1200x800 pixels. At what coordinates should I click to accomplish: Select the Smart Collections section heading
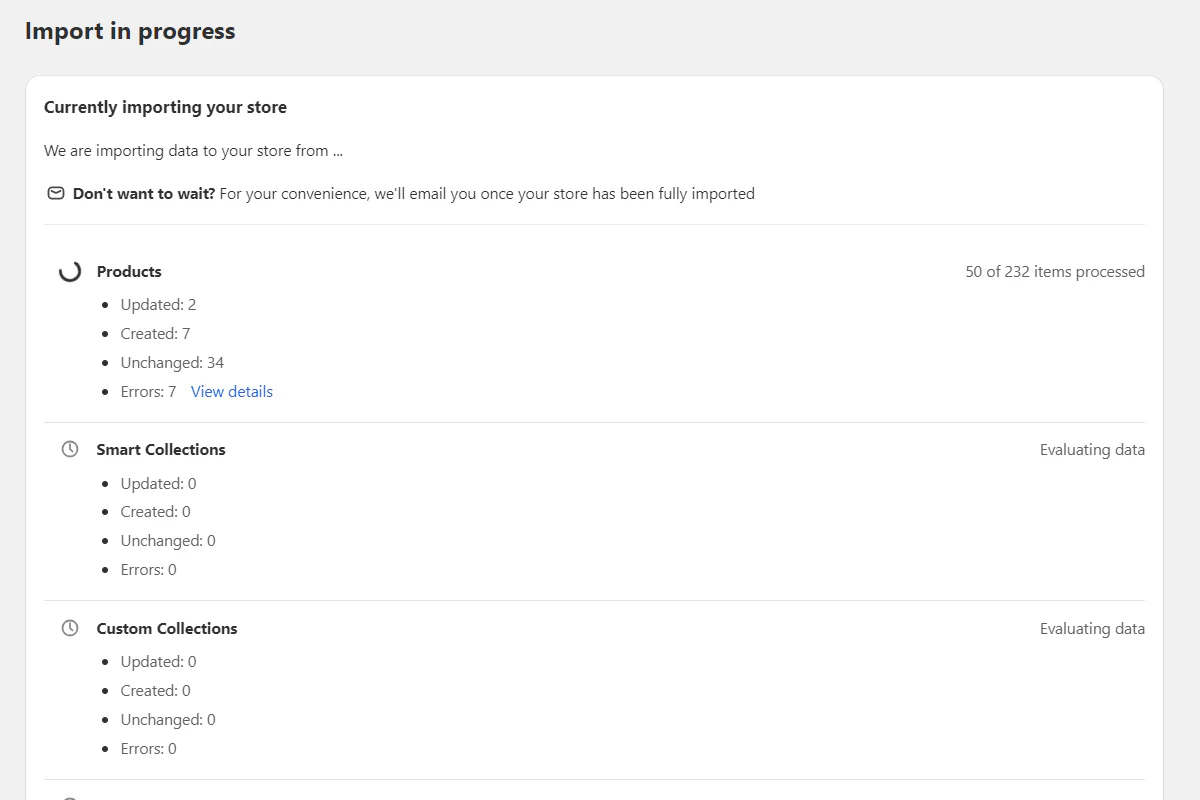point(161,450)
